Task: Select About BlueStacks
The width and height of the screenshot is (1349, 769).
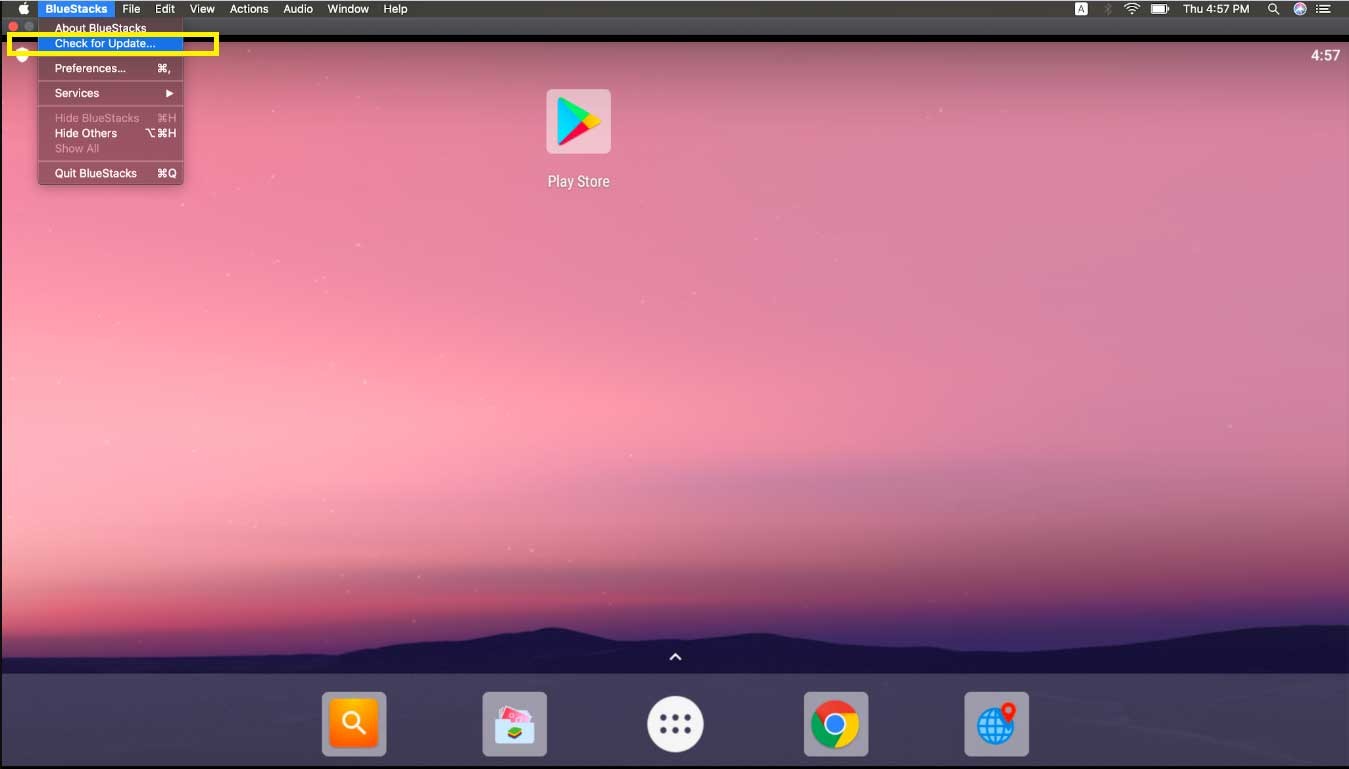Action: [100, 27]
